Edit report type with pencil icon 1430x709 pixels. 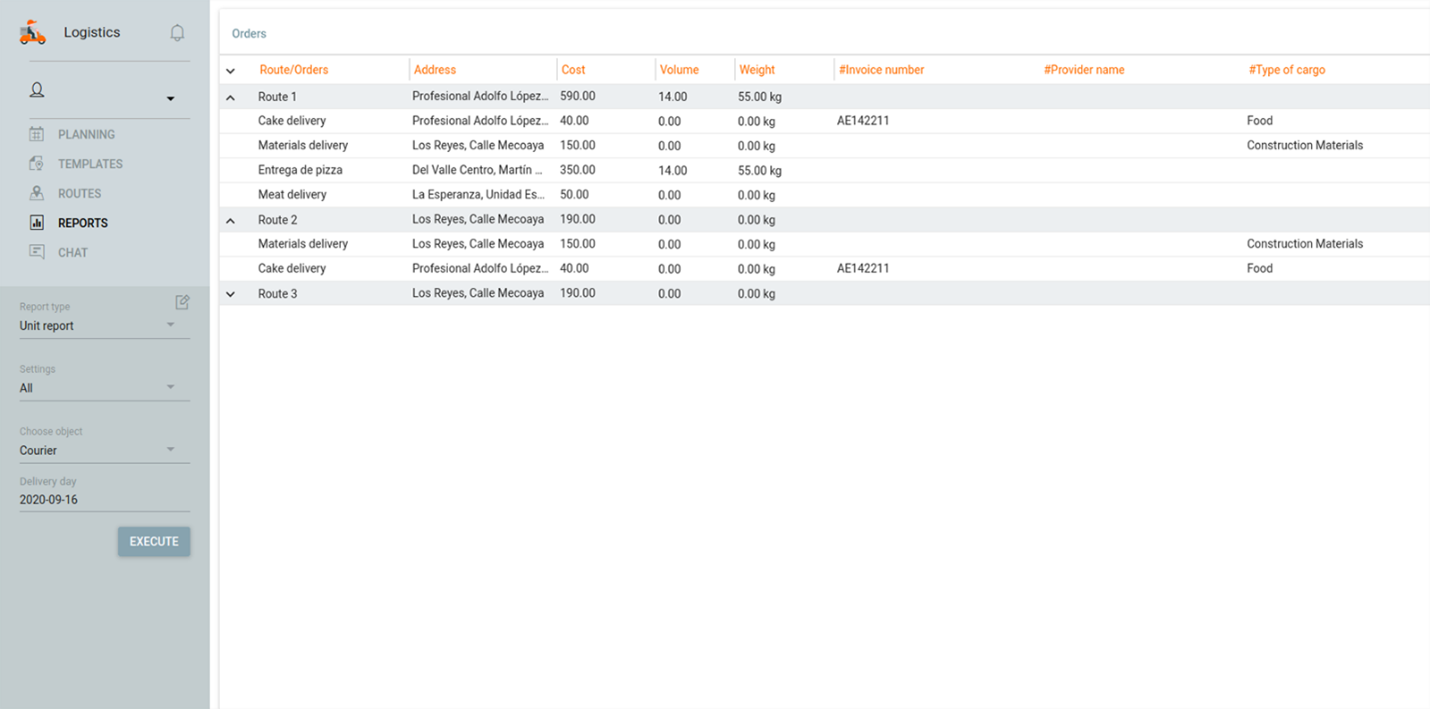pos(182,302)
